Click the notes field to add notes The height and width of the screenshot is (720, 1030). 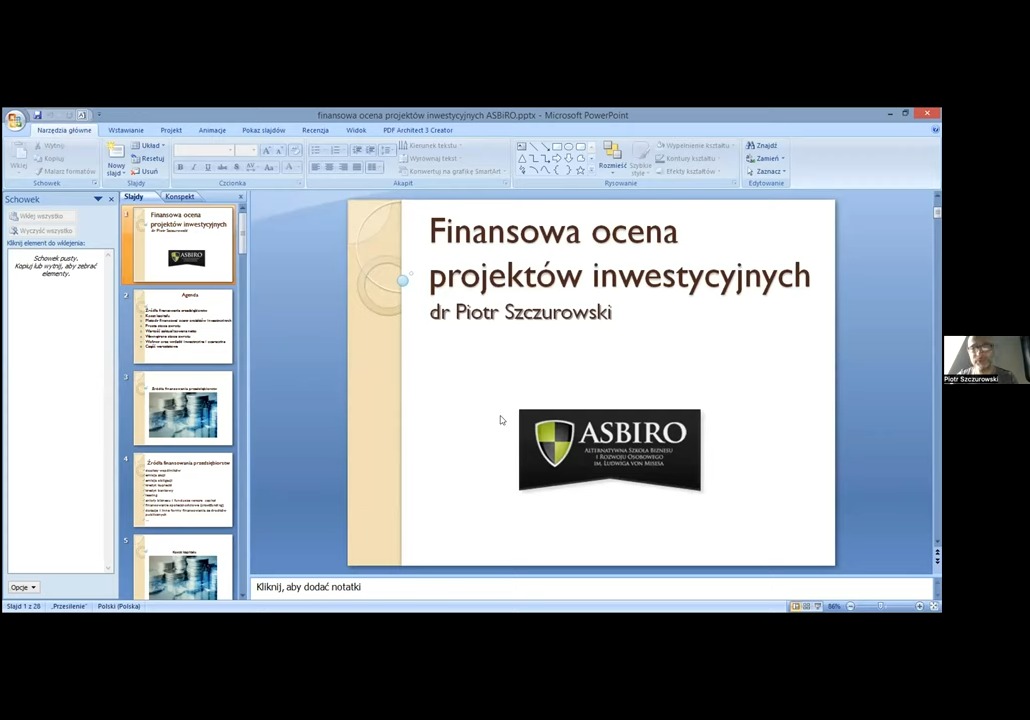point(591,587)
